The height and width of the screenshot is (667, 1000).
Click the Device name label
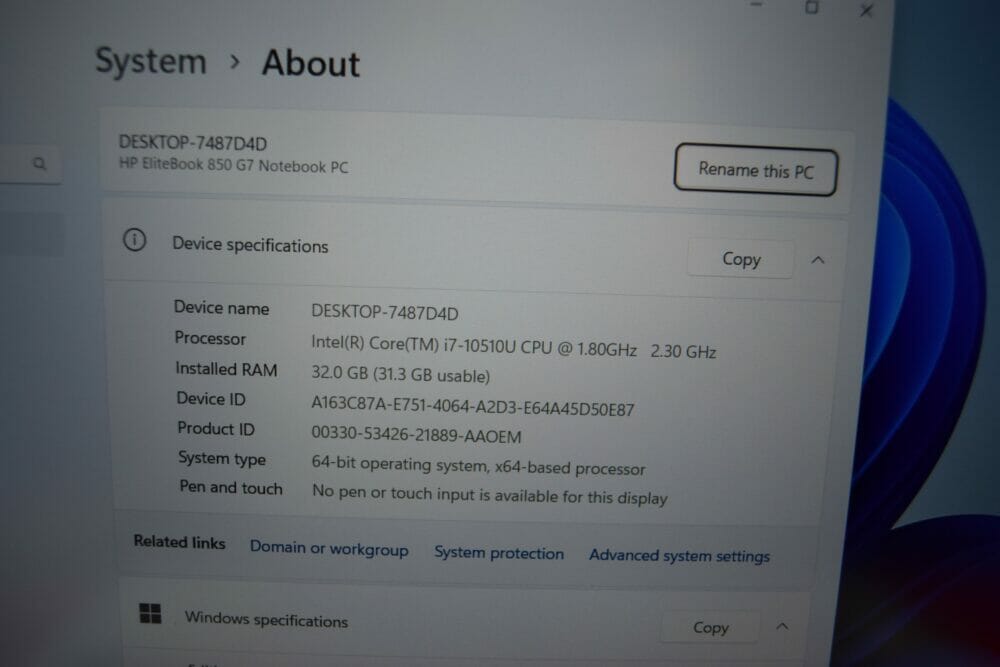point(221,308)
